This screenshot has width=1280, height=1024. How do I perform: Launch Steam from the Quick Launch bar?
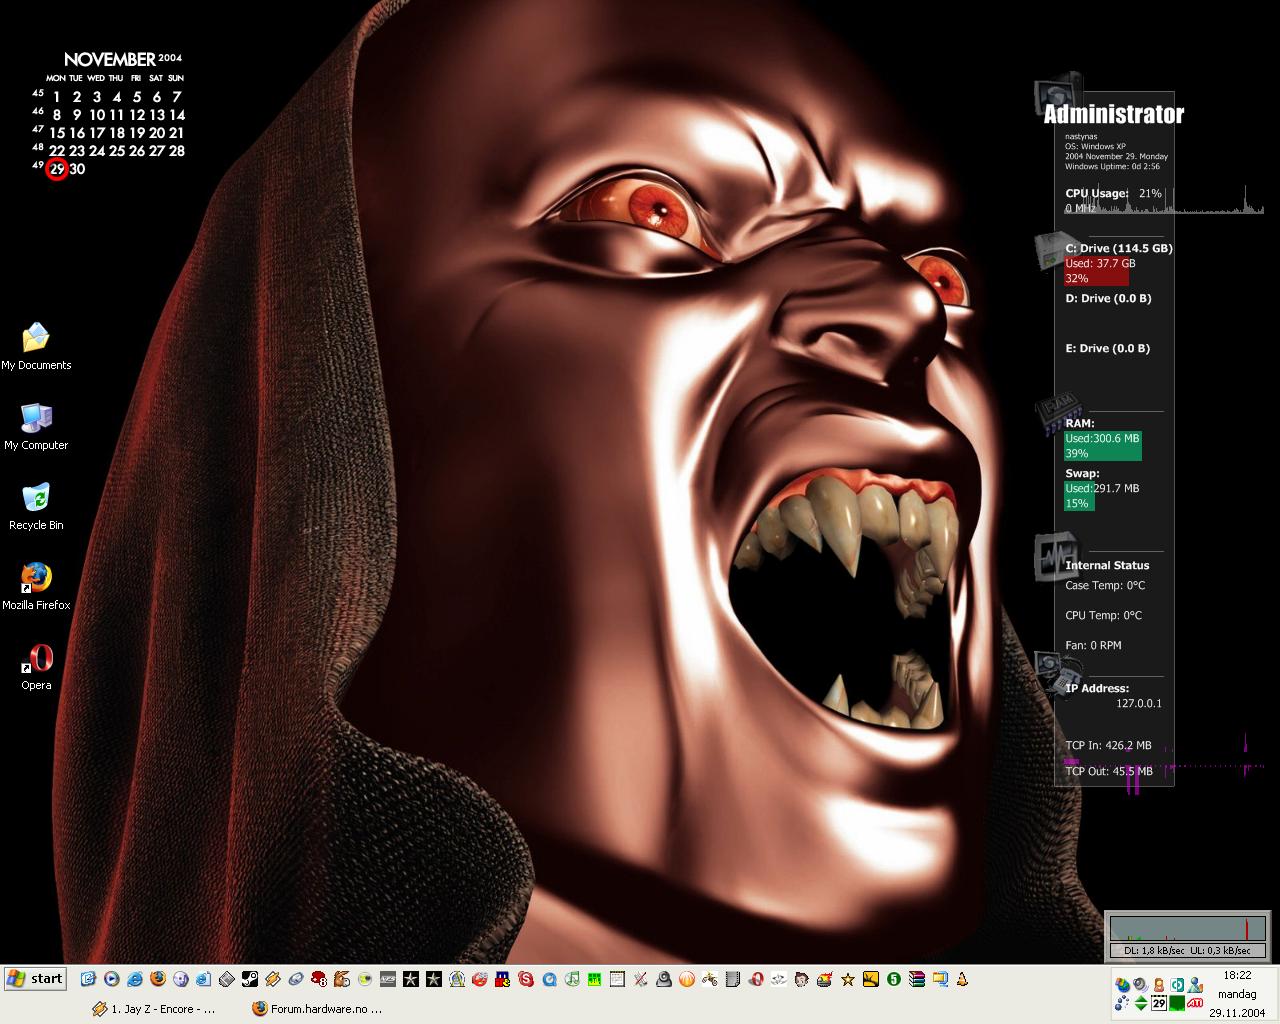pos(249,979)
